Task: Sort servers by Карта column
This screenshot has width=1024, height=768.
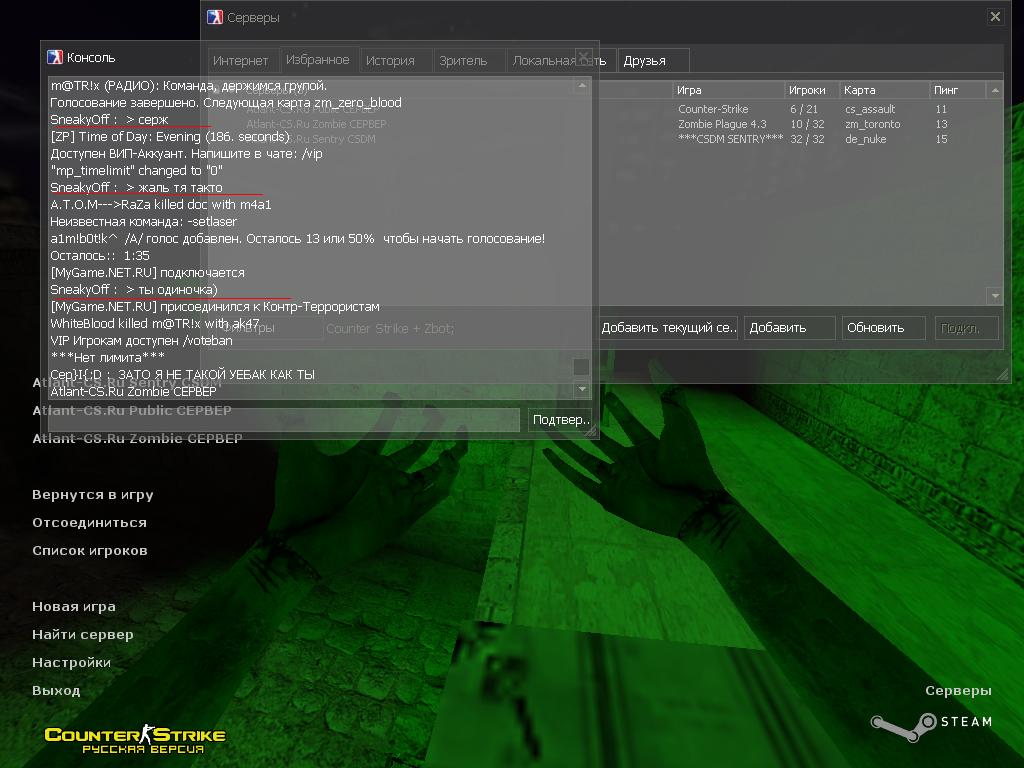Action: click(884, 90)
